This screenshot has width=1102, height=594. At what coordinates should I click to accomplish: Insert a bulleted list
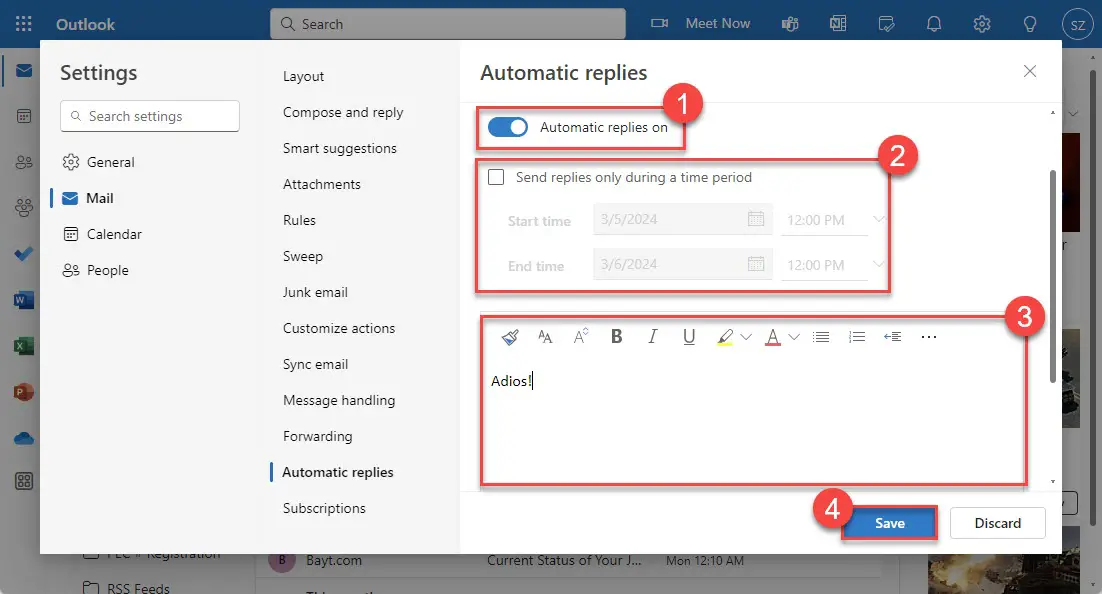pos(821,336)
